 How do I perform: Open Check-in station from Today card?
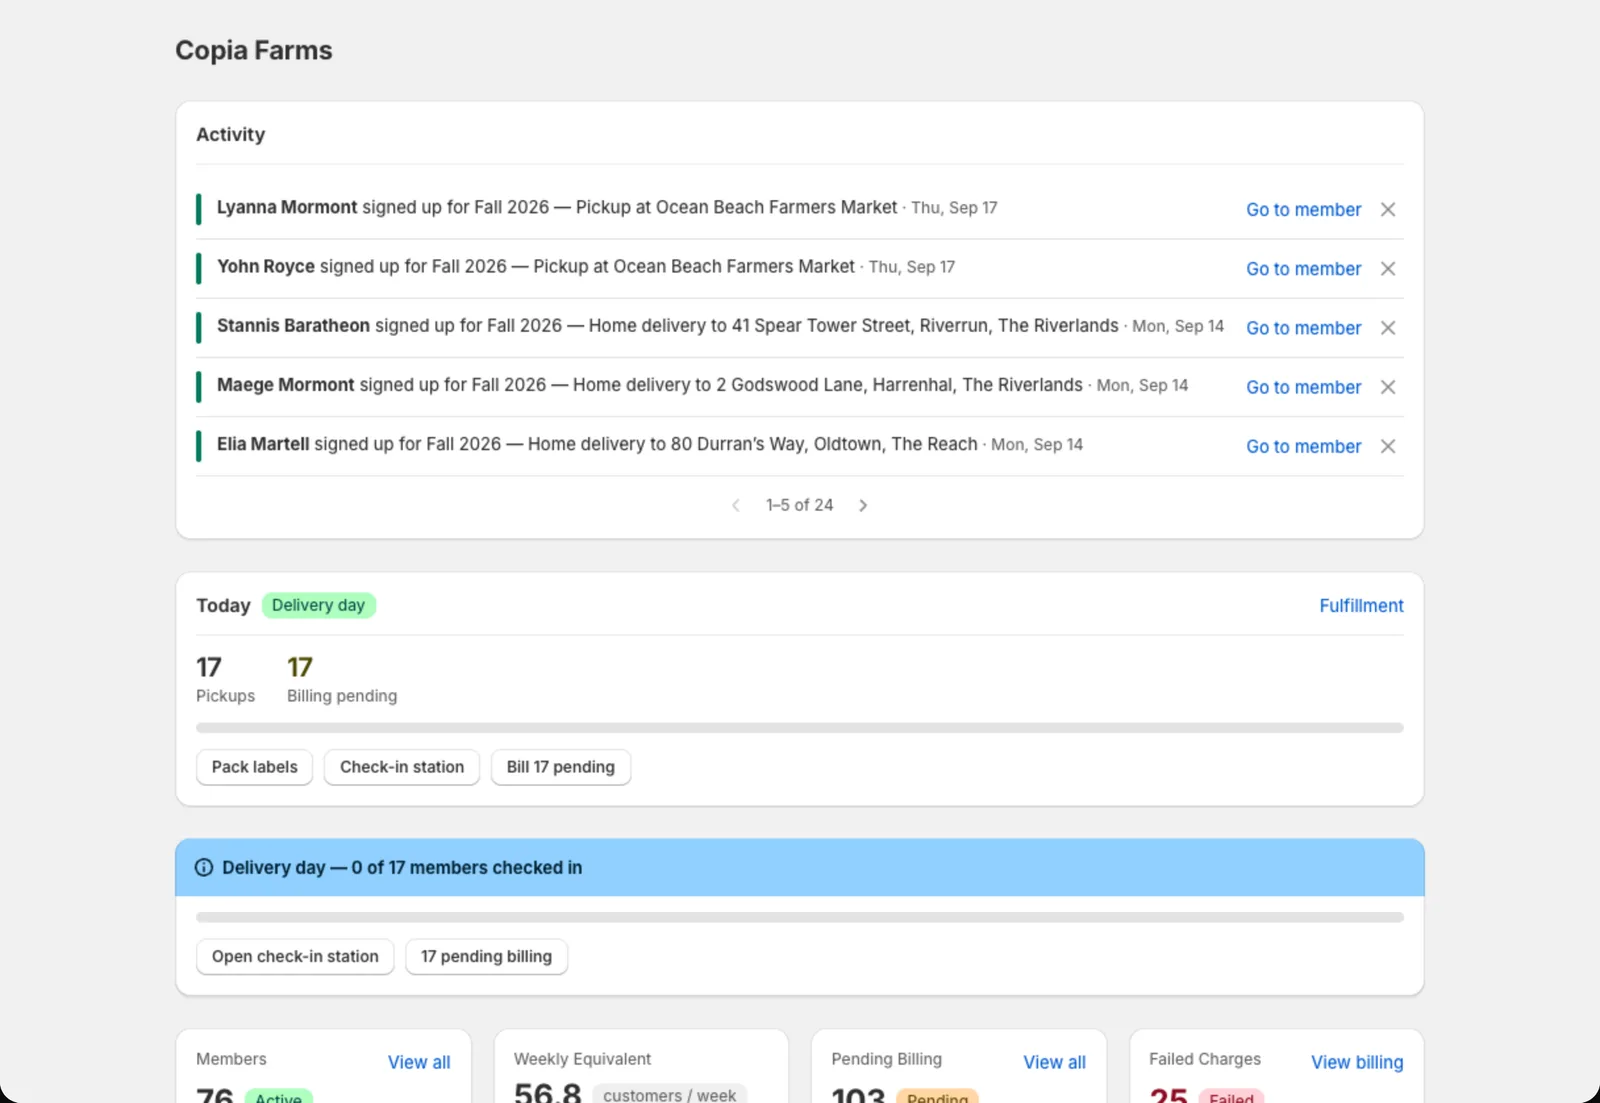tap(402, 767)
